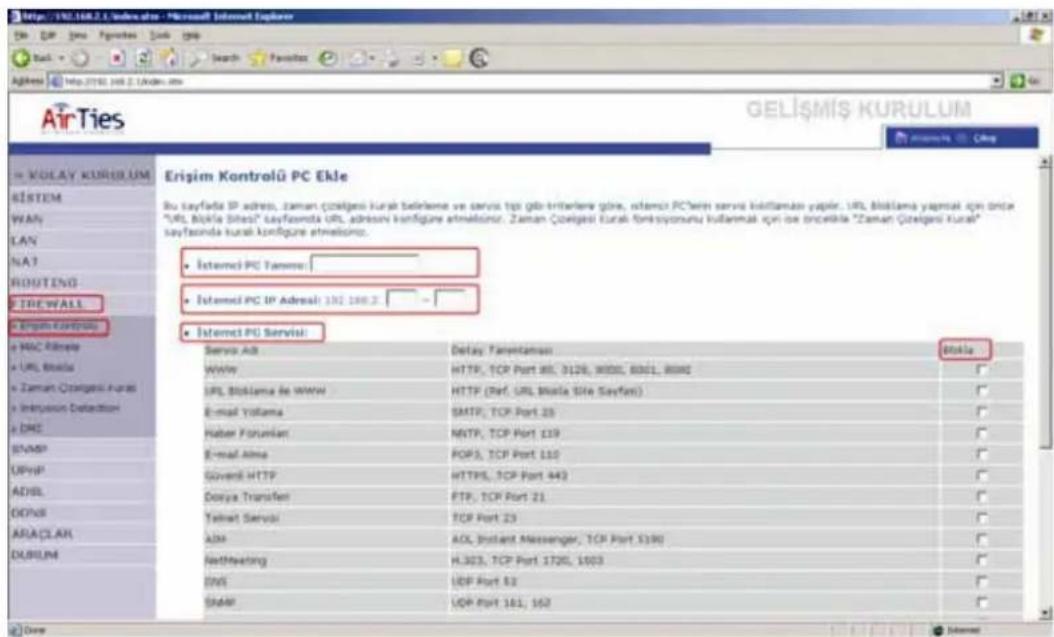Tick Güvenli HTTP HTTPS checkbox
Screen dimensions: 1054x637
point(982,475)
